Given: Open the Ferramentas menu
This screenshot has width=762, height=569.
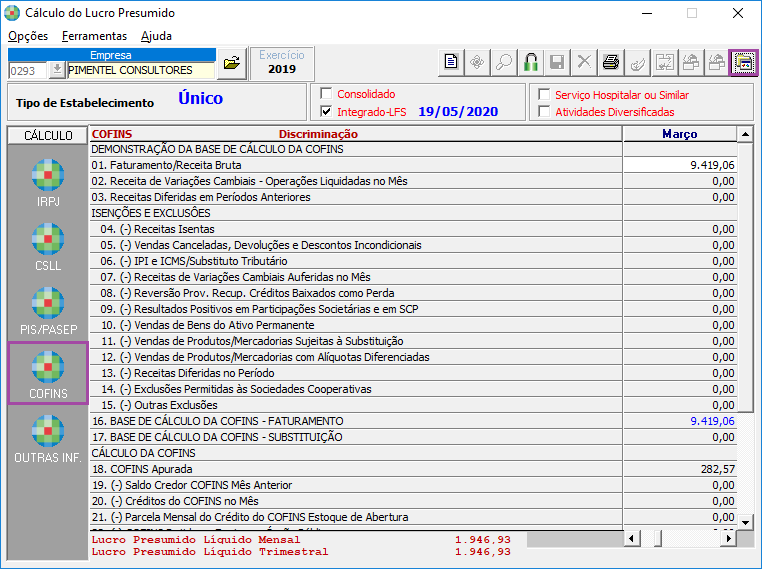Looking at the screenshot, I should click(x=94, y=36).
